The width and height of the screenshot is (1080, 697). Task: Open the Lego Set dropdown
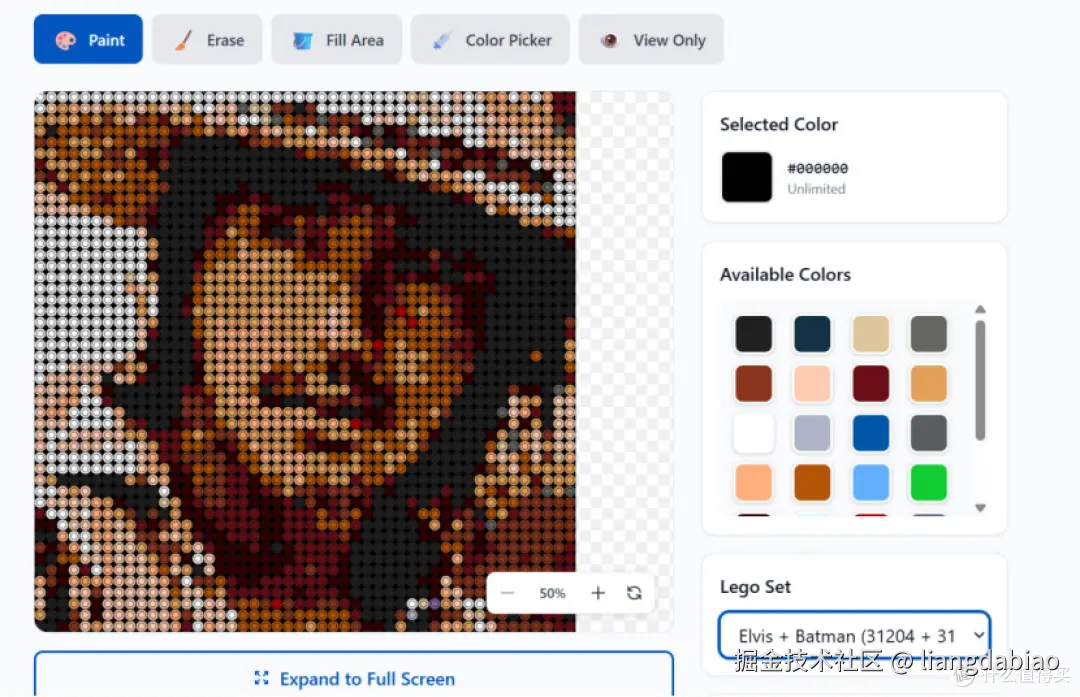[854, 636]
